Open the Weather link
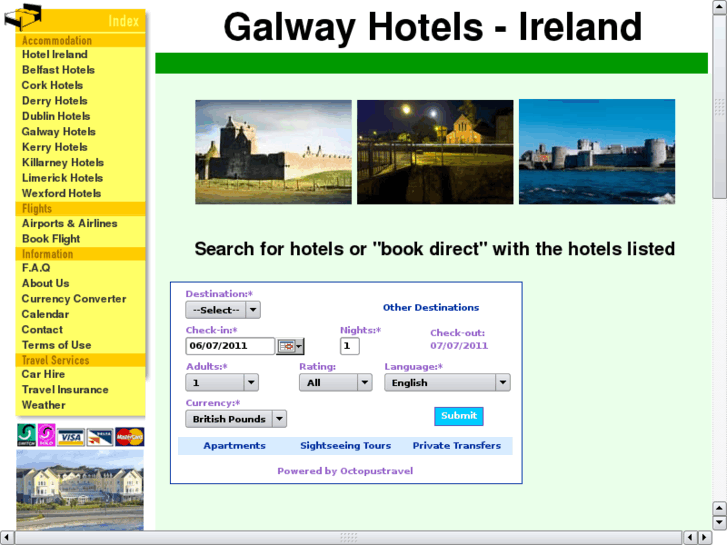The height and width of the screenshot is (545, 727). (x=44, y=405)
